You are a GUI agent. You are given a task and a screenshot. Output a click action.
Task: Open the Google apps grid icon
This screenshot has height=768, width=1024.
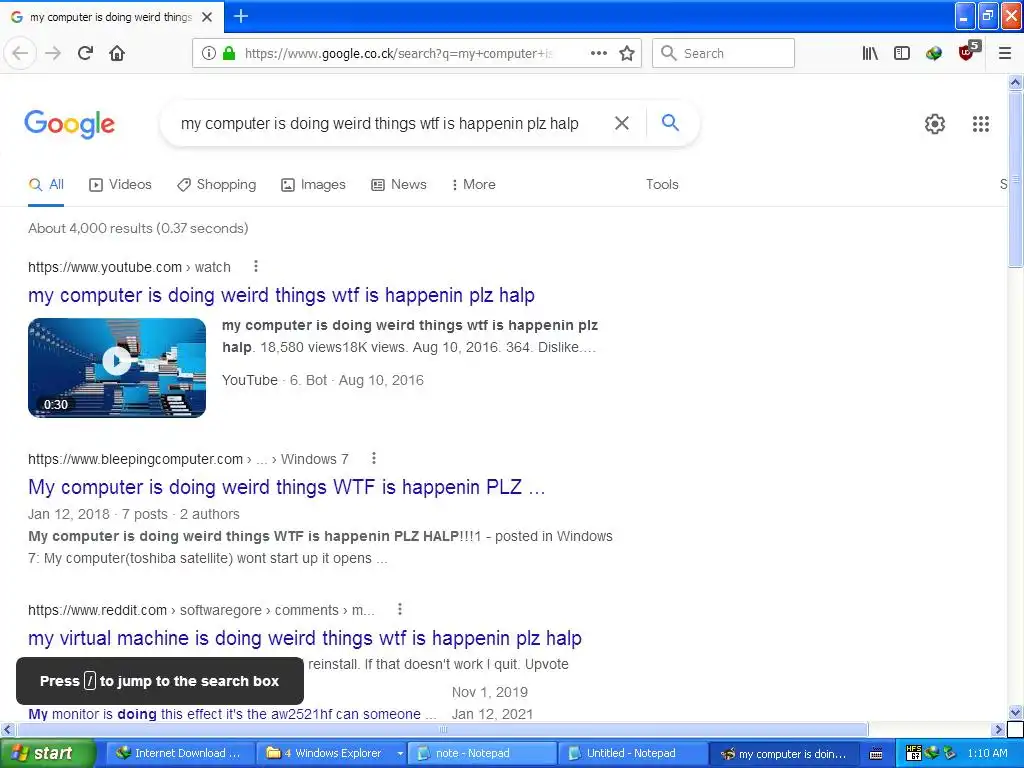pyautogui.click(x=981, y=123)
